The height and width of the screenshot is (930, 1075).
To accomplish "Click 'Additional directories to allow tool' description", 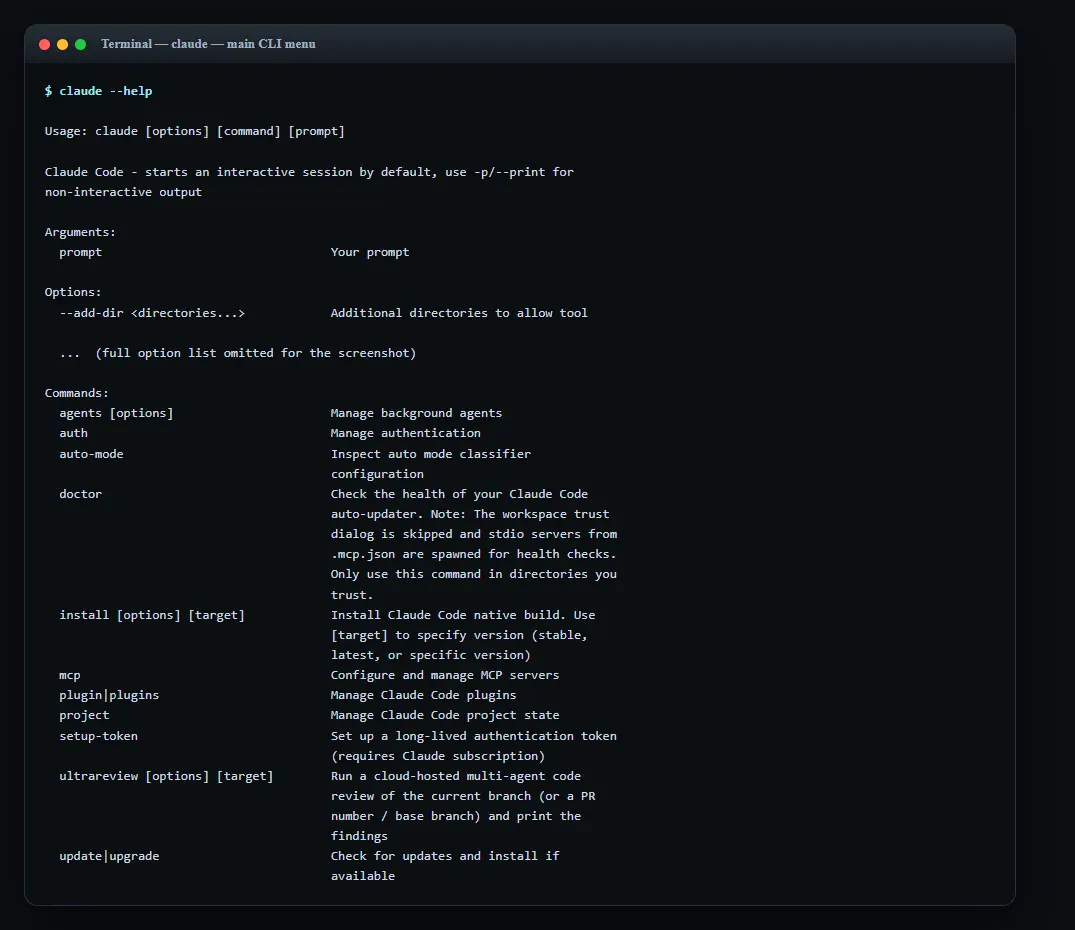I will click(459, 313).
